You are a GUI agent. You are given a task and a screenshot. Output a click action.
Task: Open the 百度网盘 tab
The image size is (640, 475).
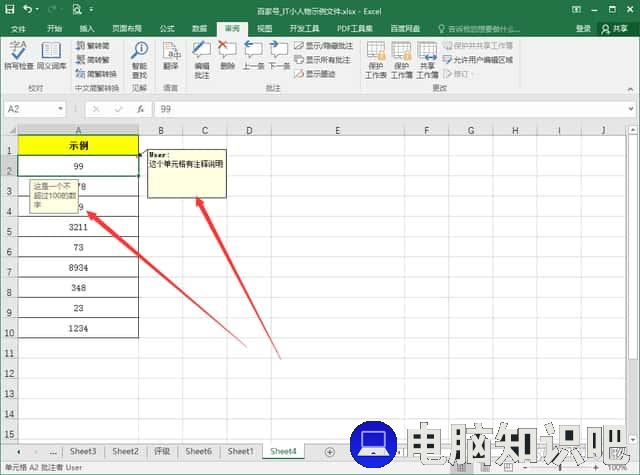(x=405, y=29)
